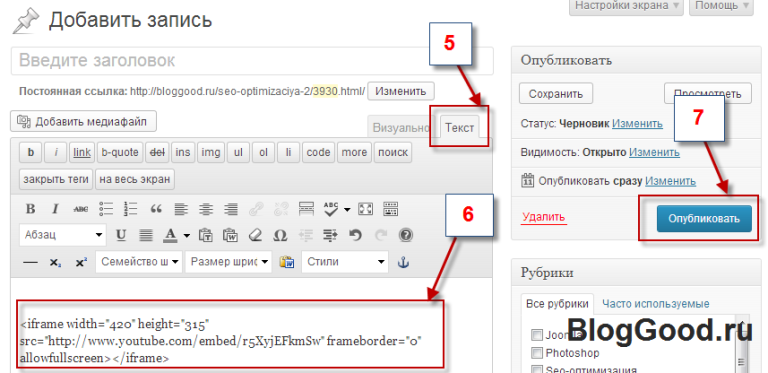
Task: Click the blue Опубликовать button
Action: tap(704, 218)
